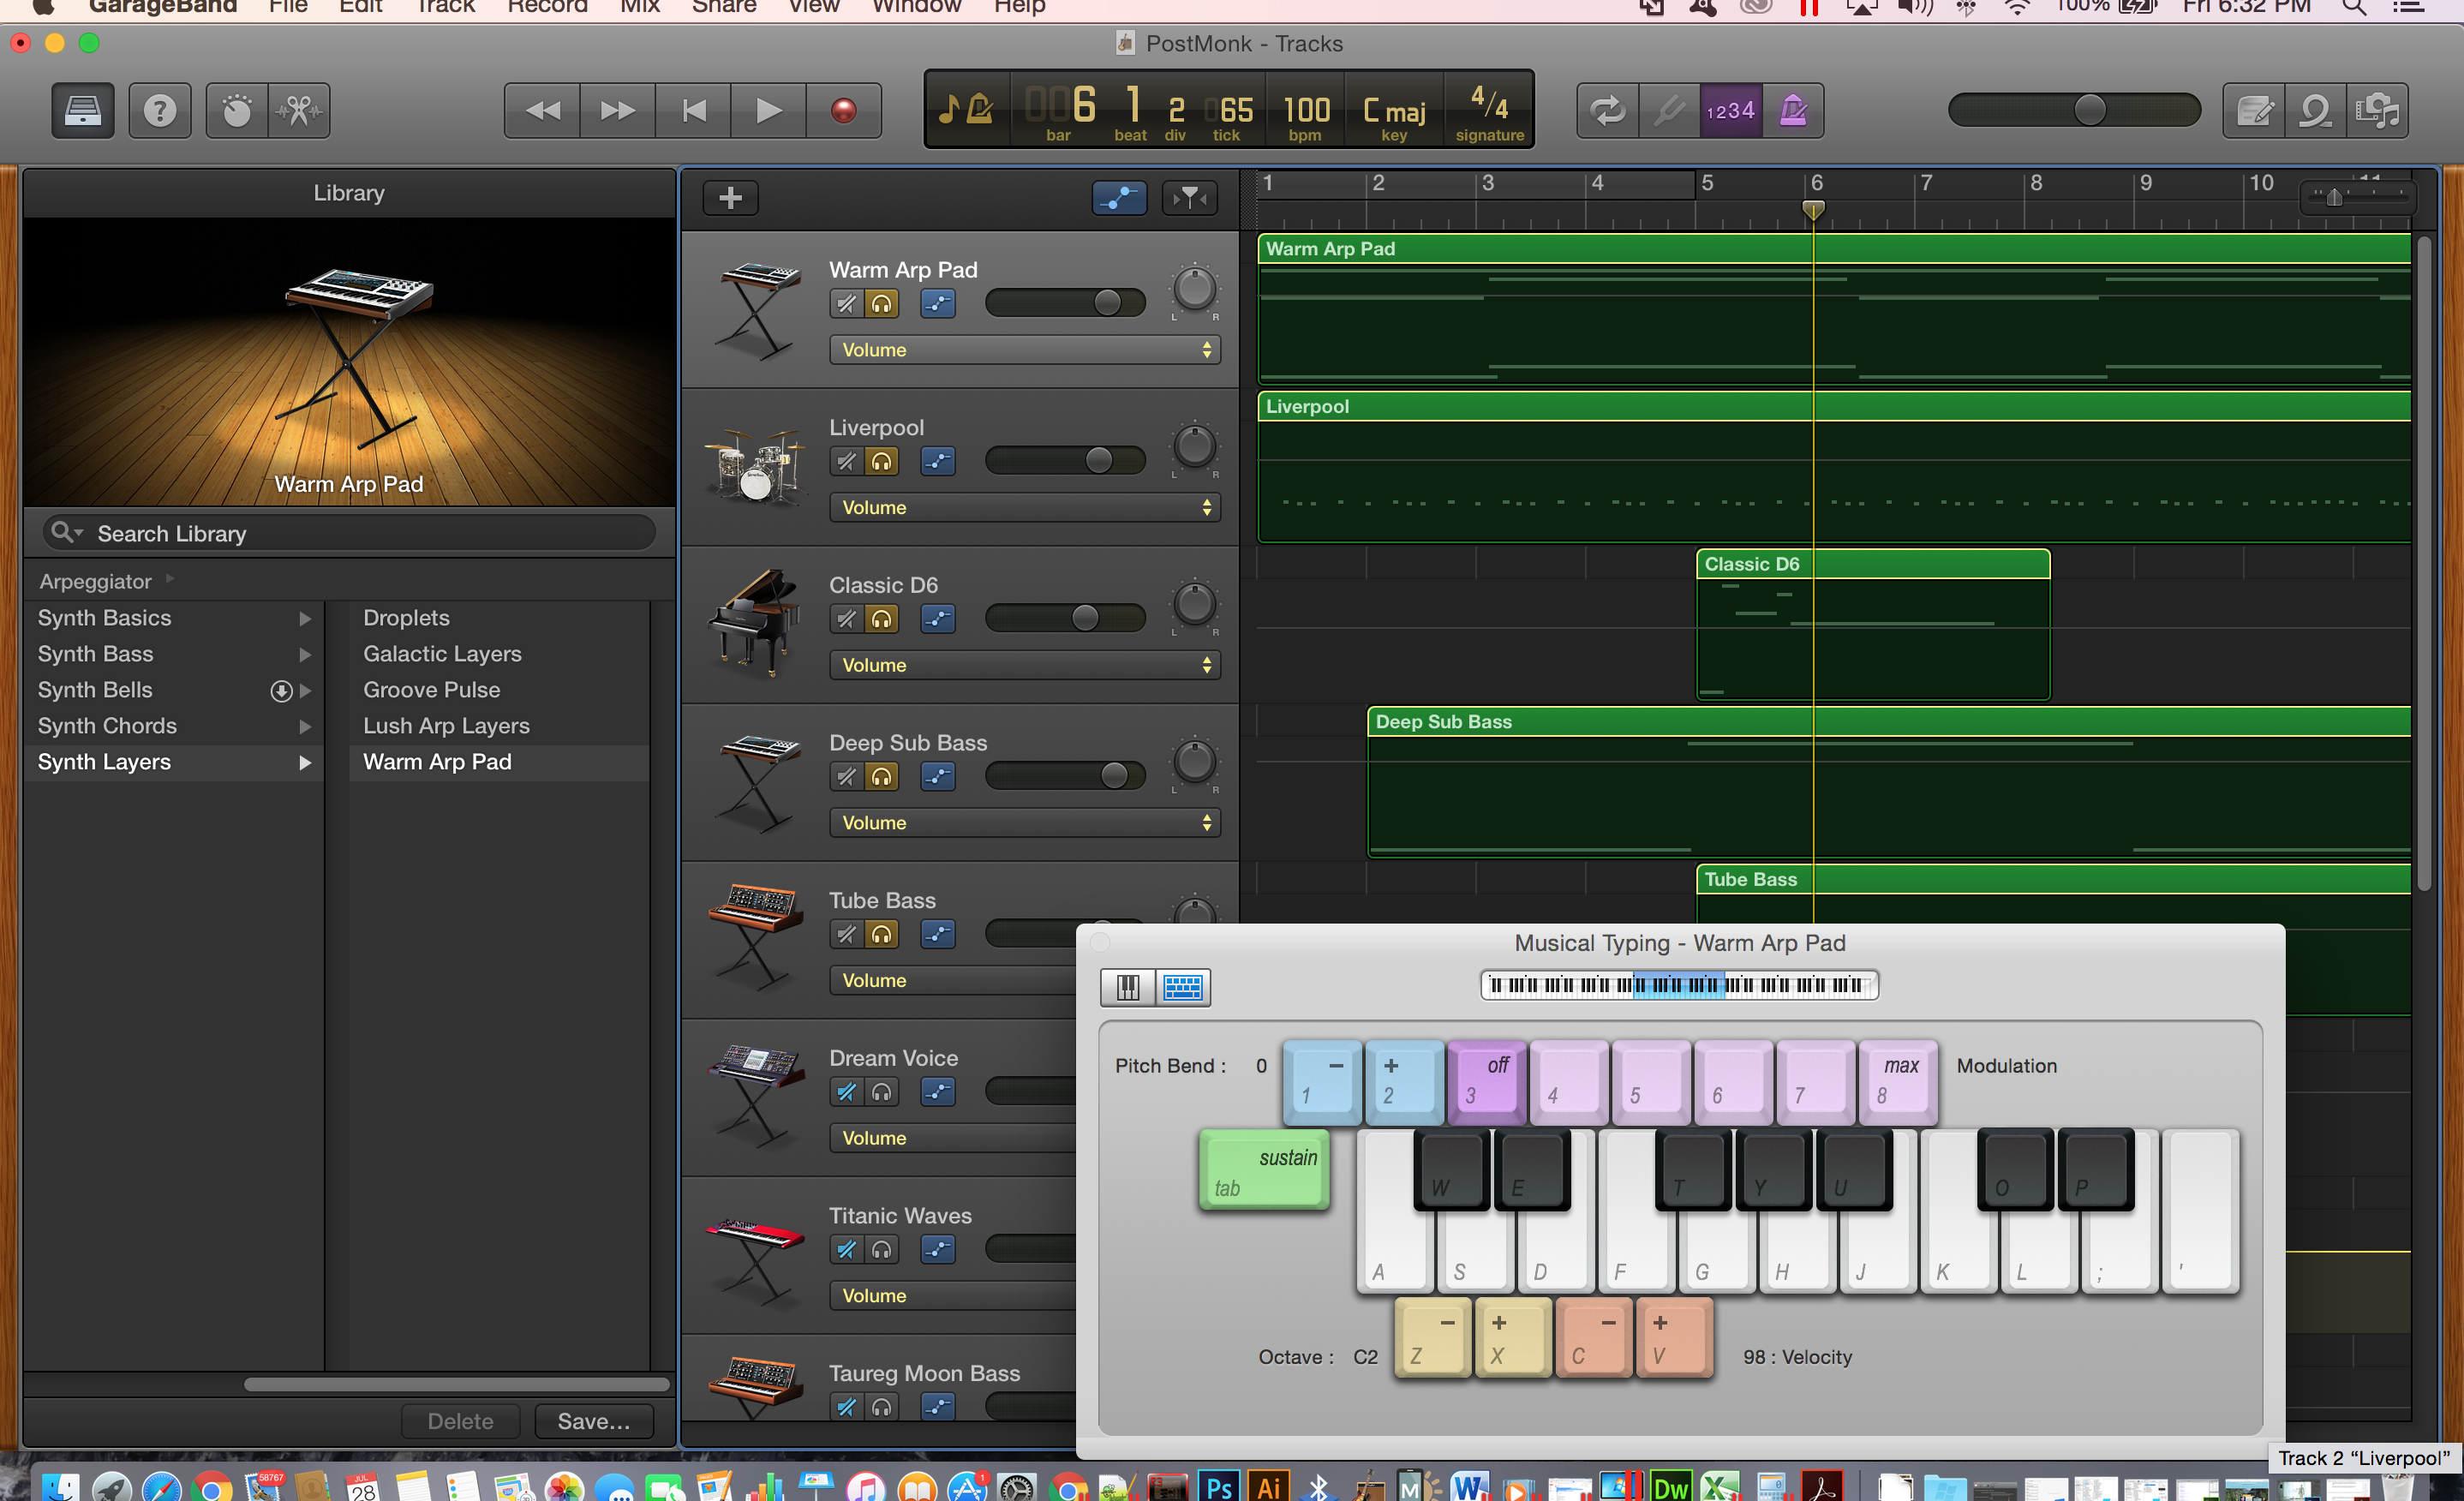Click inside the Search Library field
2464x1501 pixels.
(350, 532)
